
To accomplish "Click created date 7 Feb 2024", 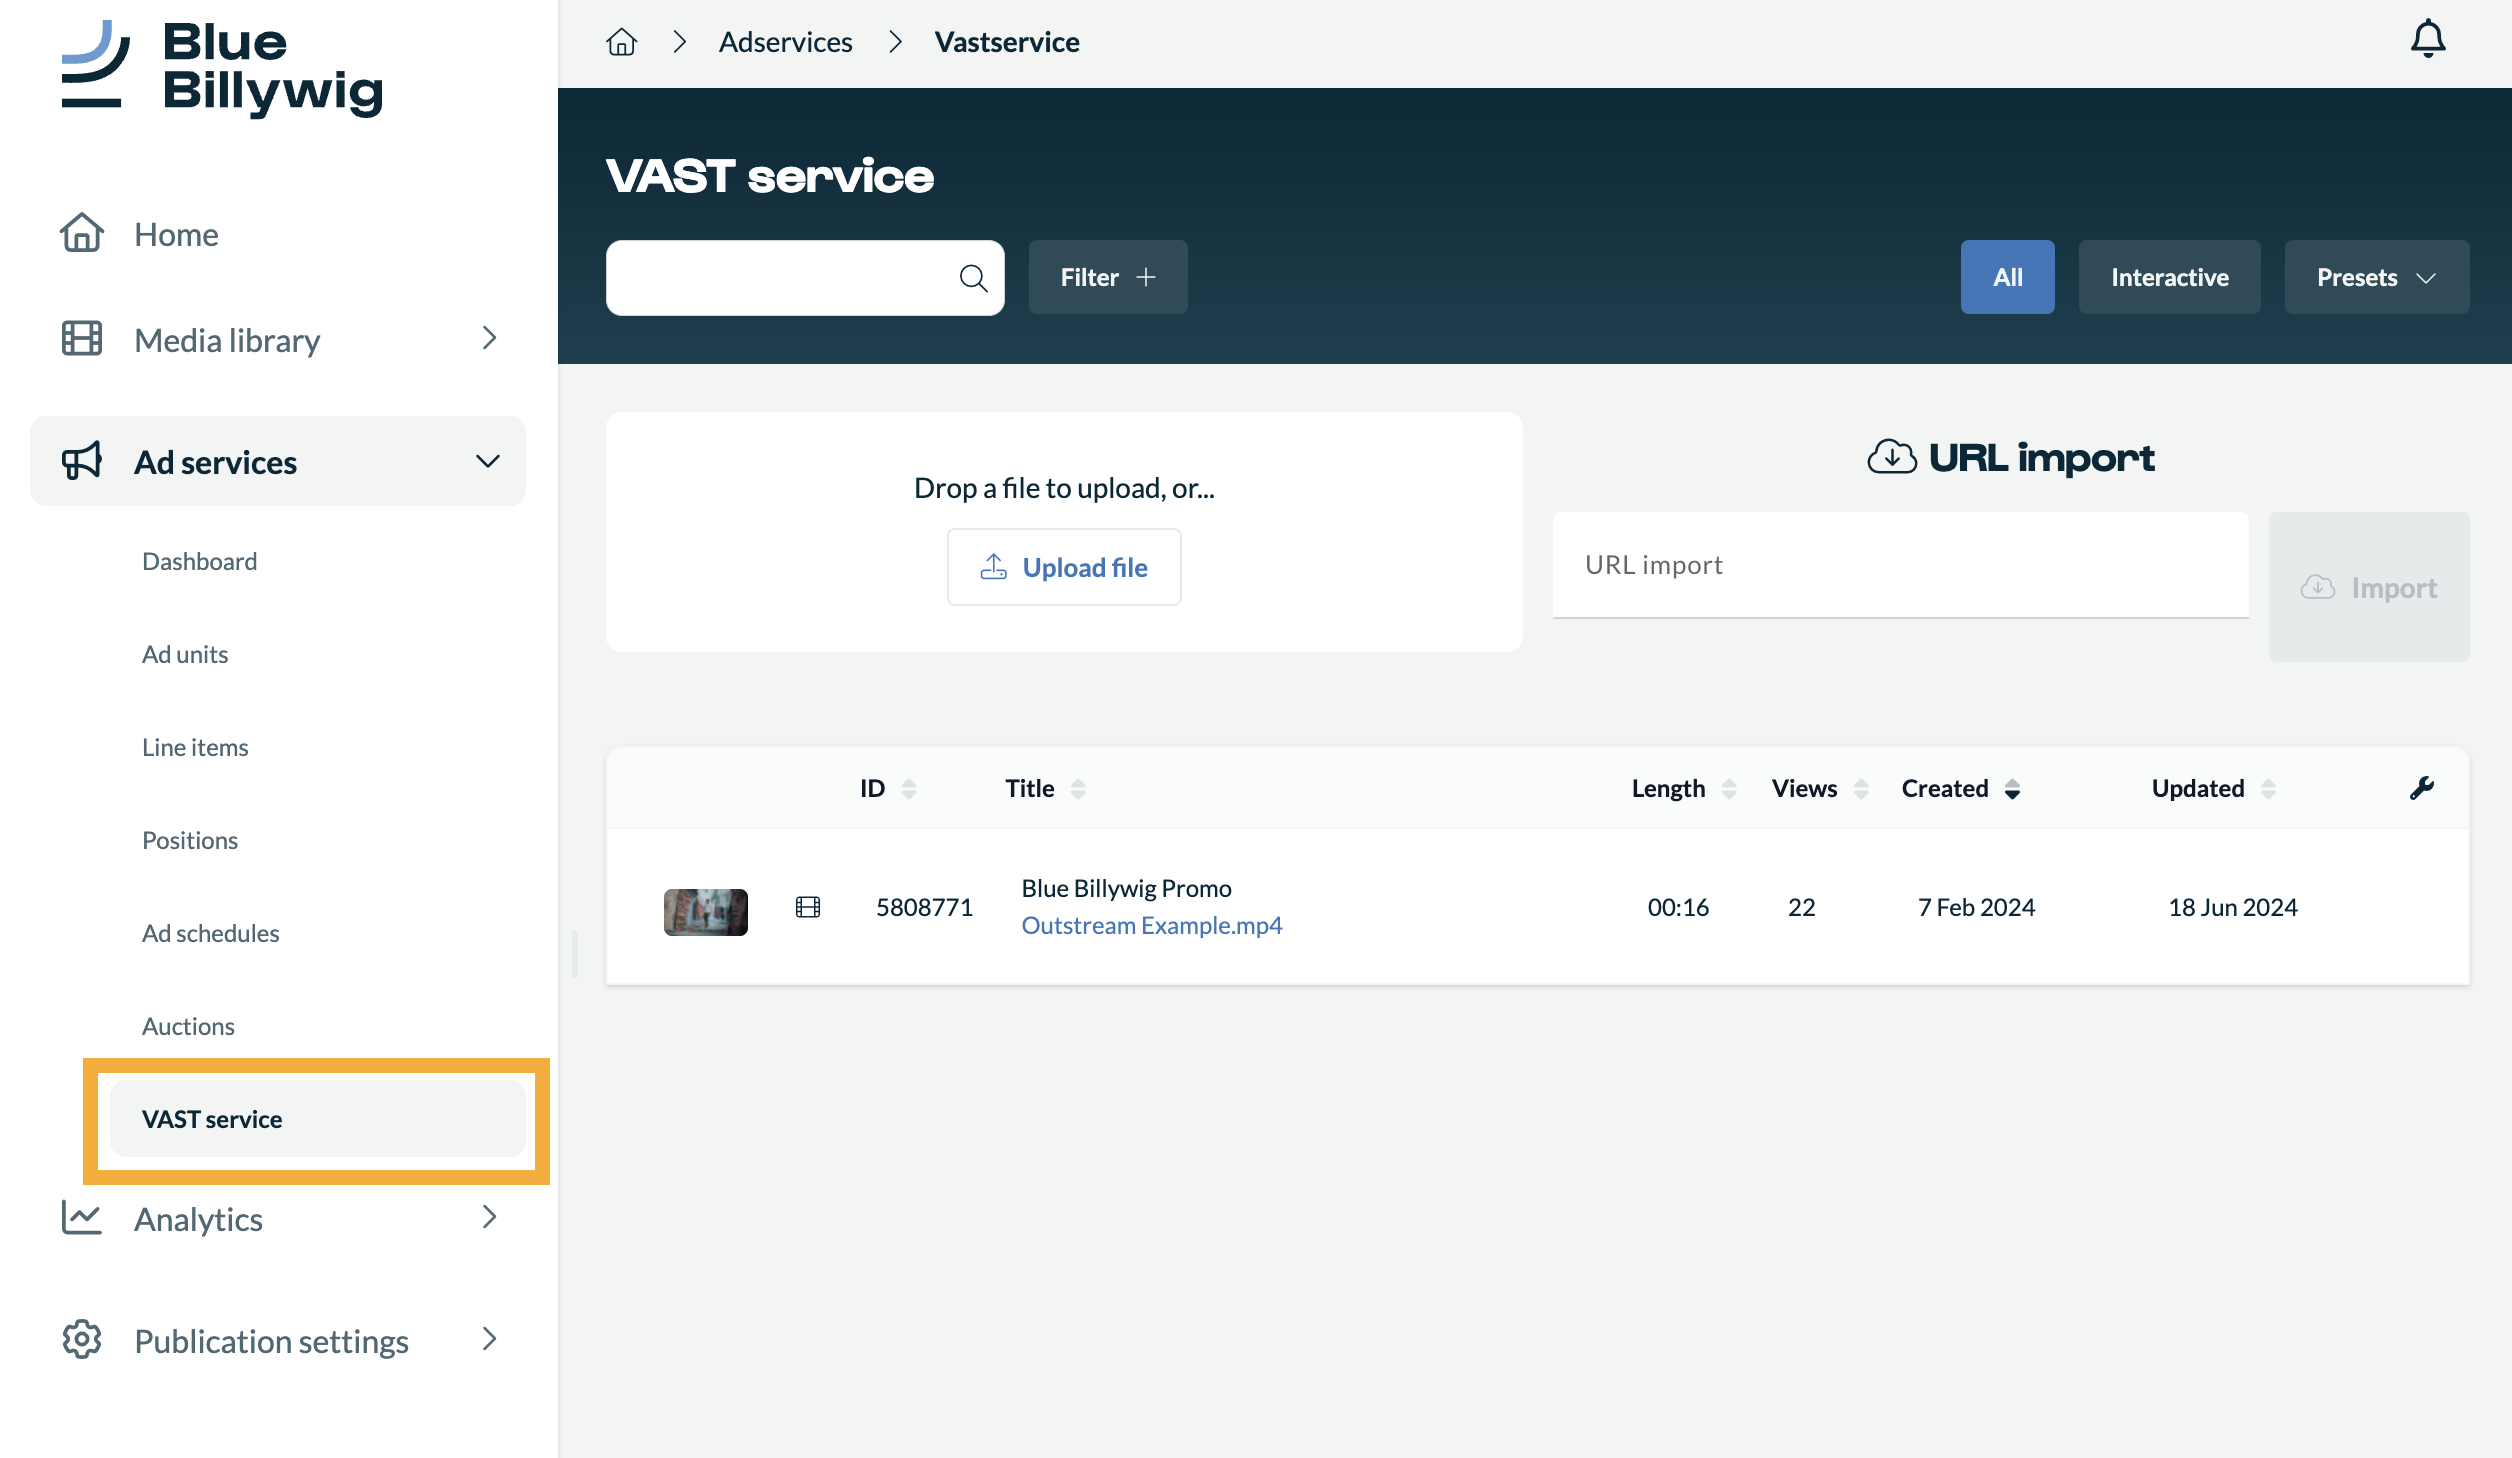I will coord(1976,907).
